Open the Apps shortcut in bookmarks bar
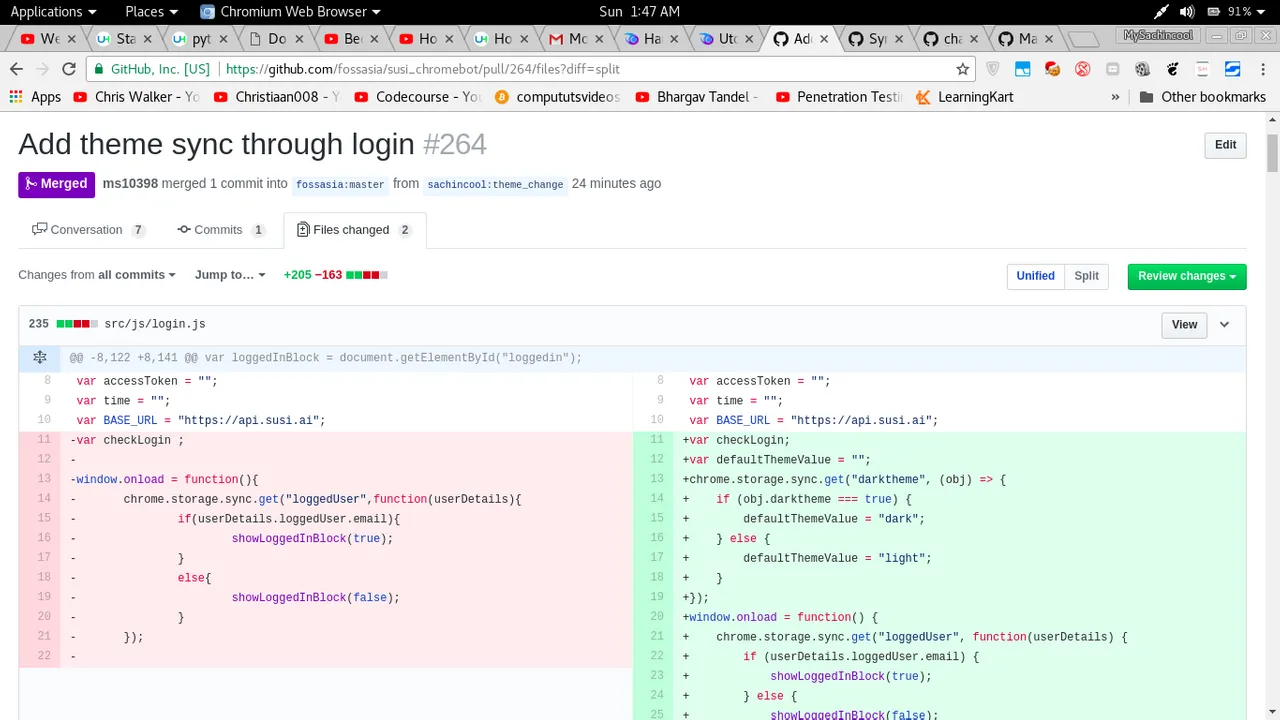Image resolution: width=1280 pixels, height=720 pixels. (x=35, y=97)
